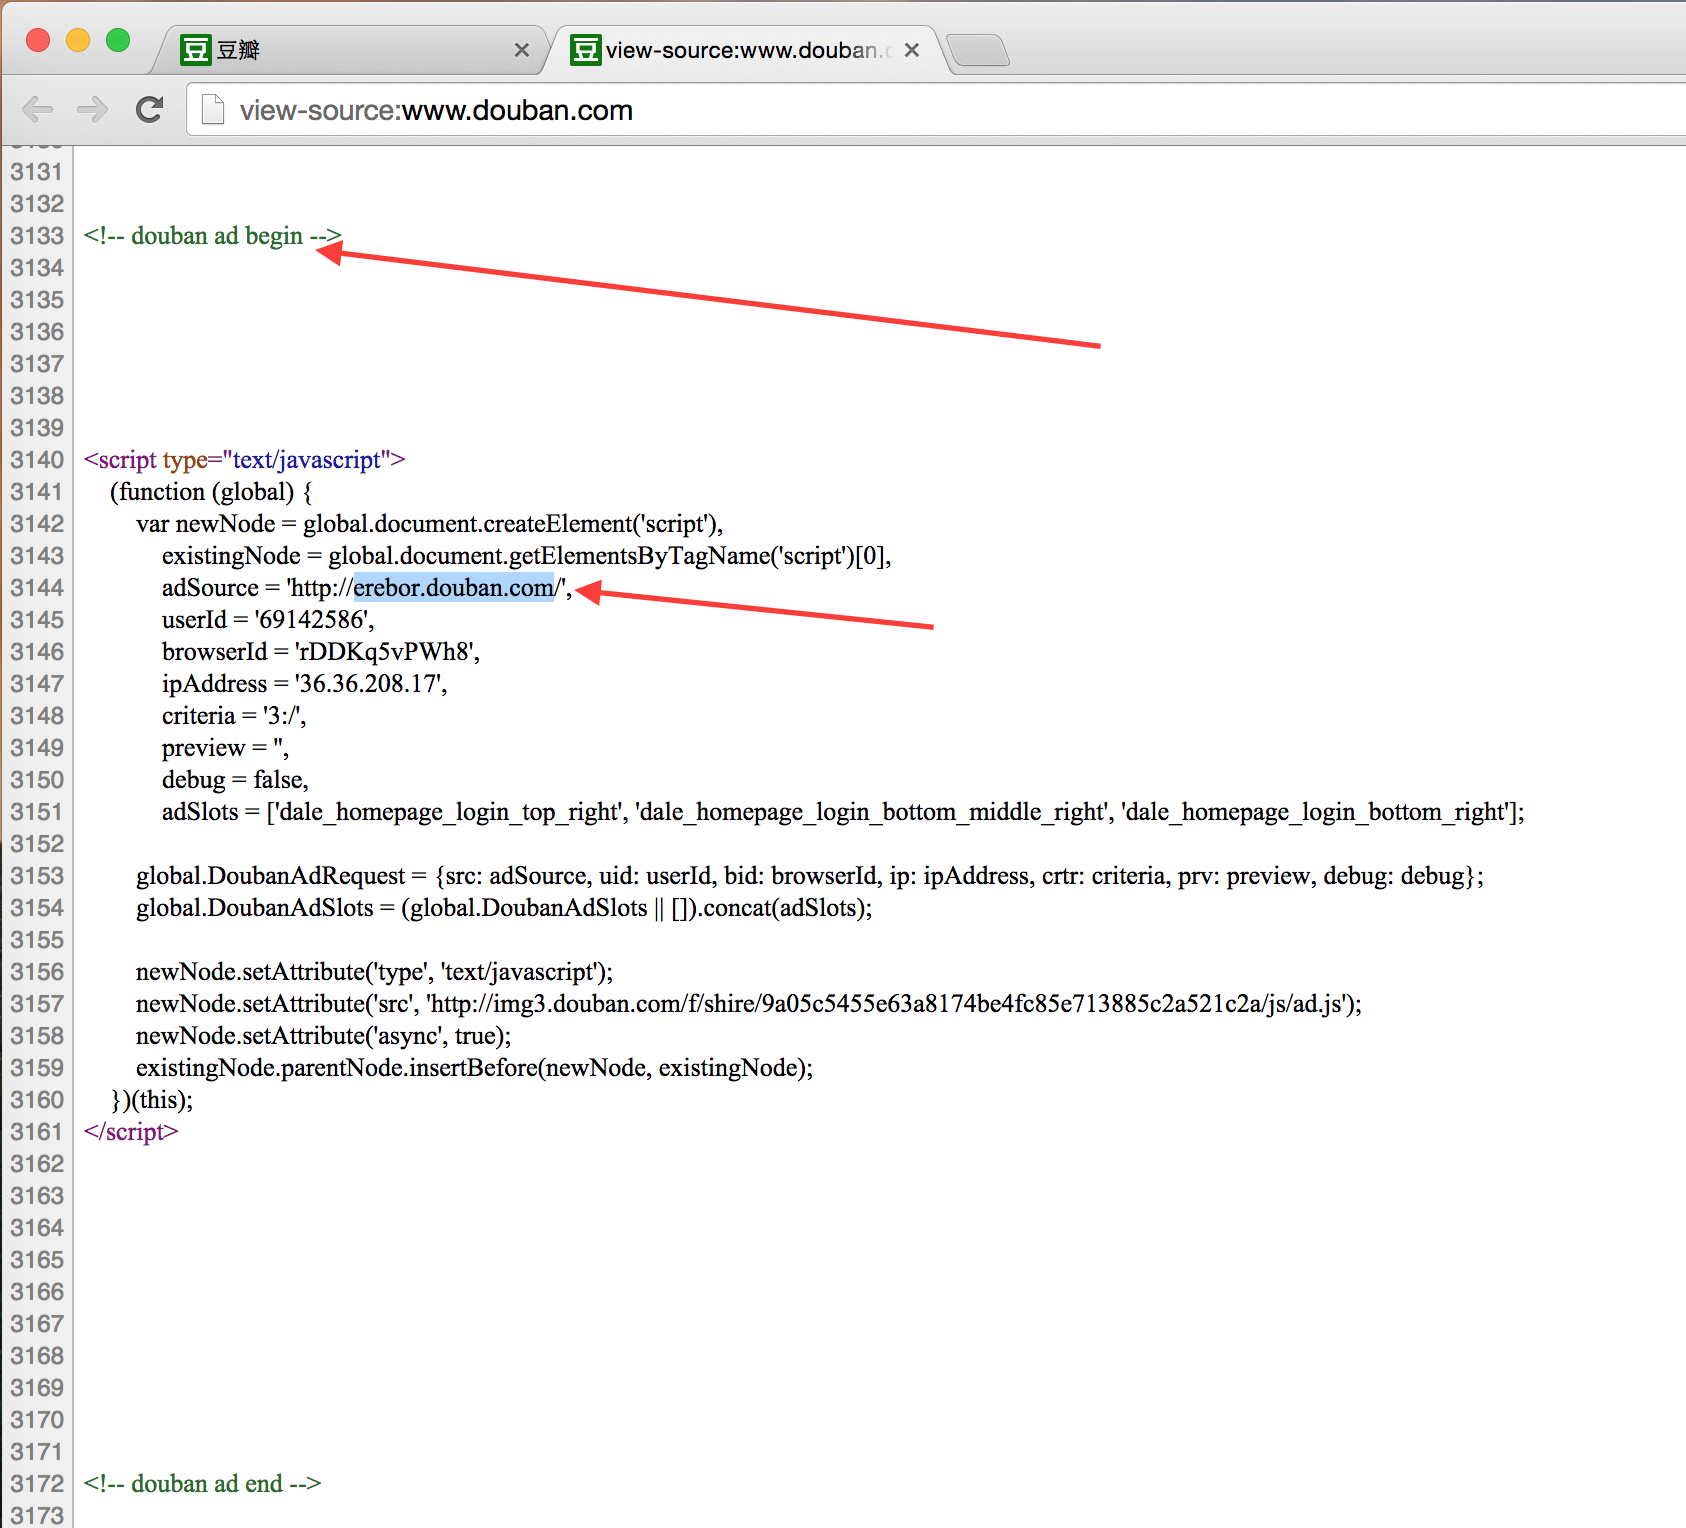Click the global.DoubanAdRequest line

[810, 876]
